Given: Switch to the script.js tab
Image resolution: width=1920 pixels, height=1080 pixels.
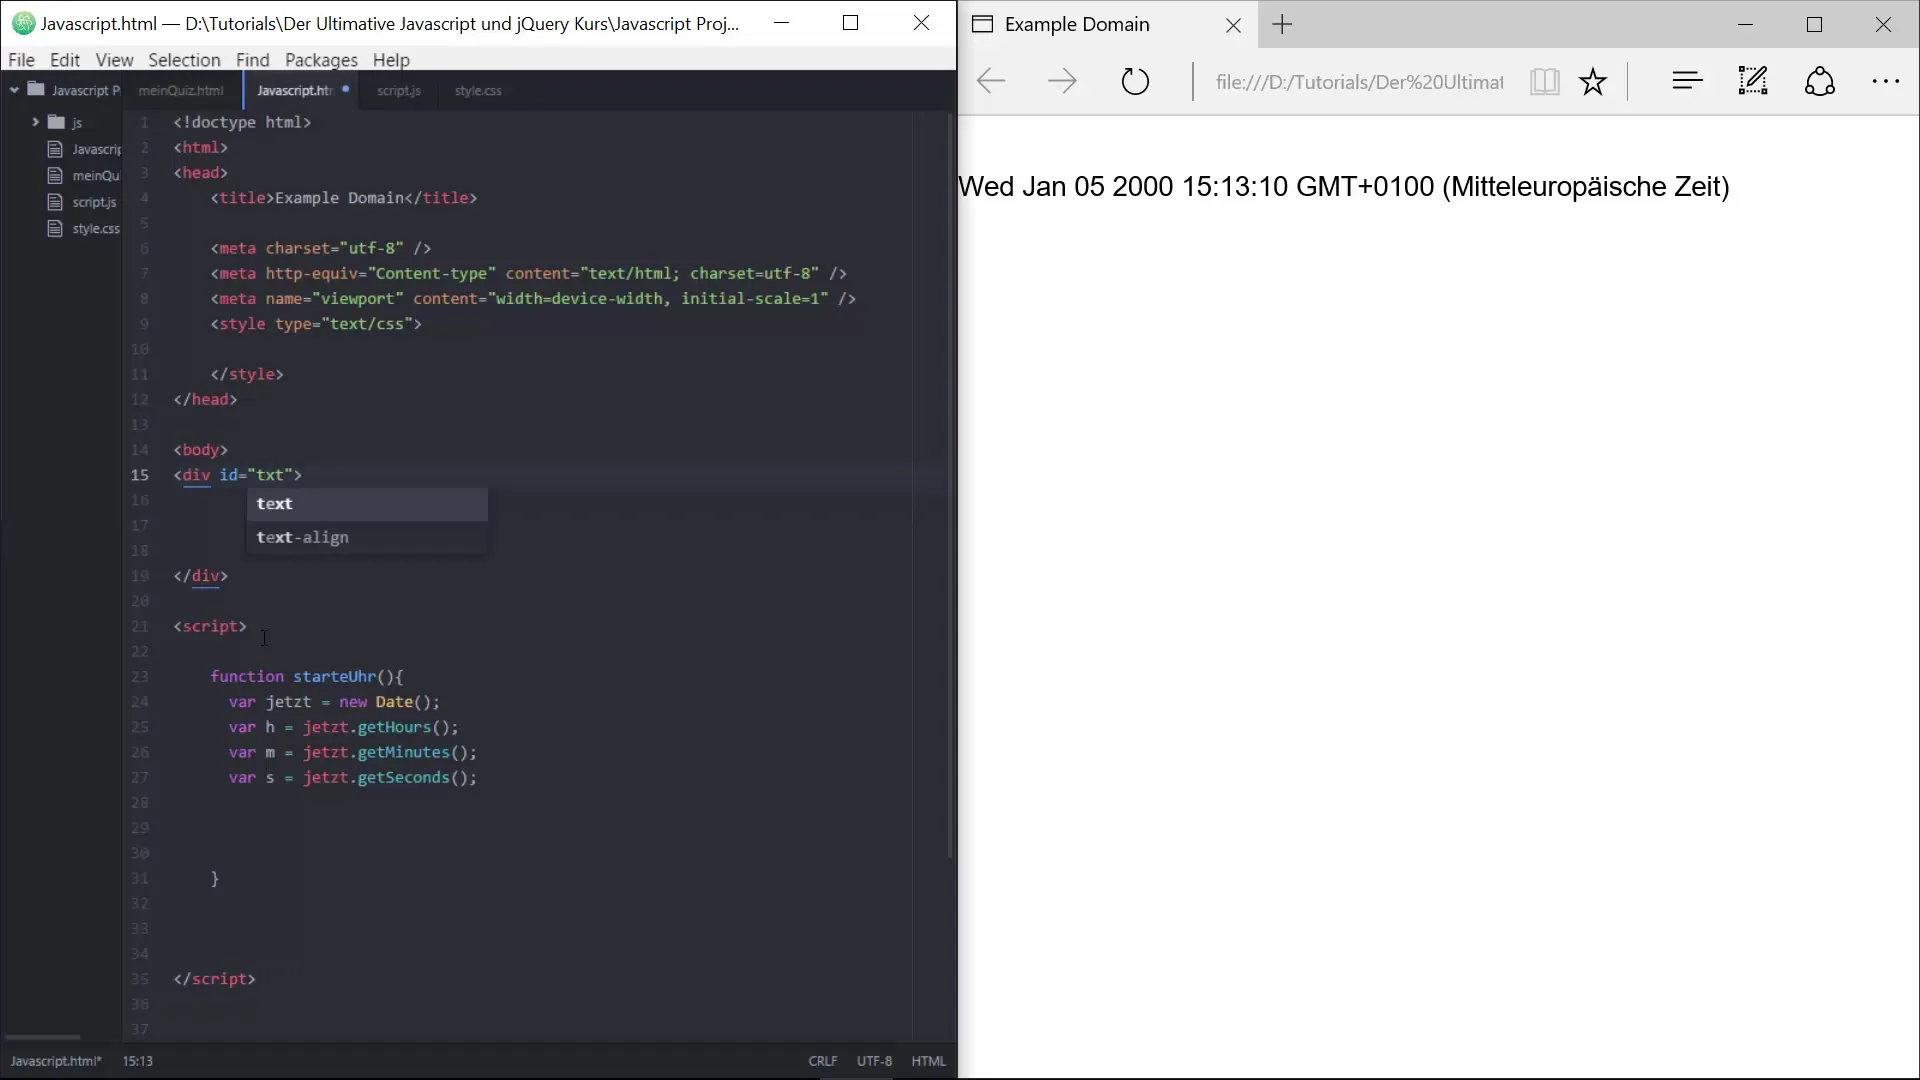Looking at the screenshot, I should 399,90.
